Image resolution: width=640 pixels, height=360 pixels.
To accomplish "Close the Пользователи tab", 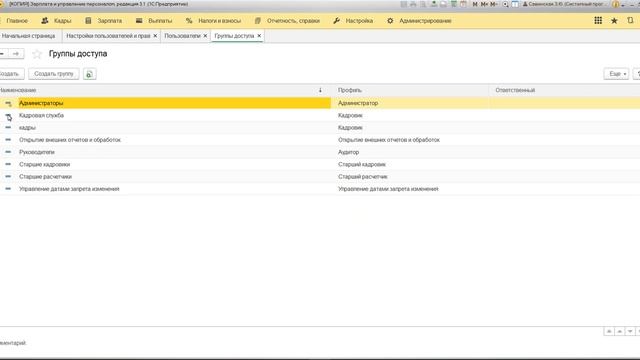I will pyautogui.click(x=205, y=36).
